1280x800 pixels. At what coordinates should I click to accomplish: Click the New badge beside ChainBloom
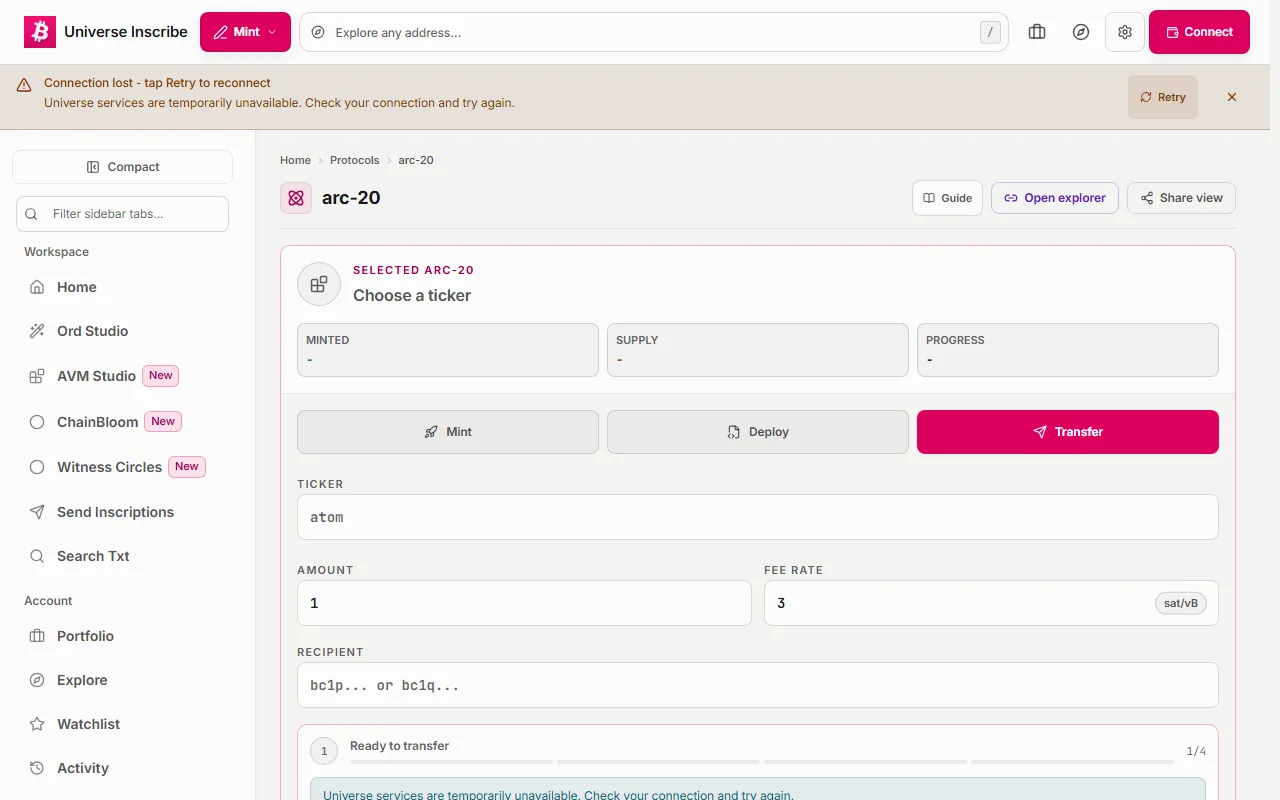point(163,422)
